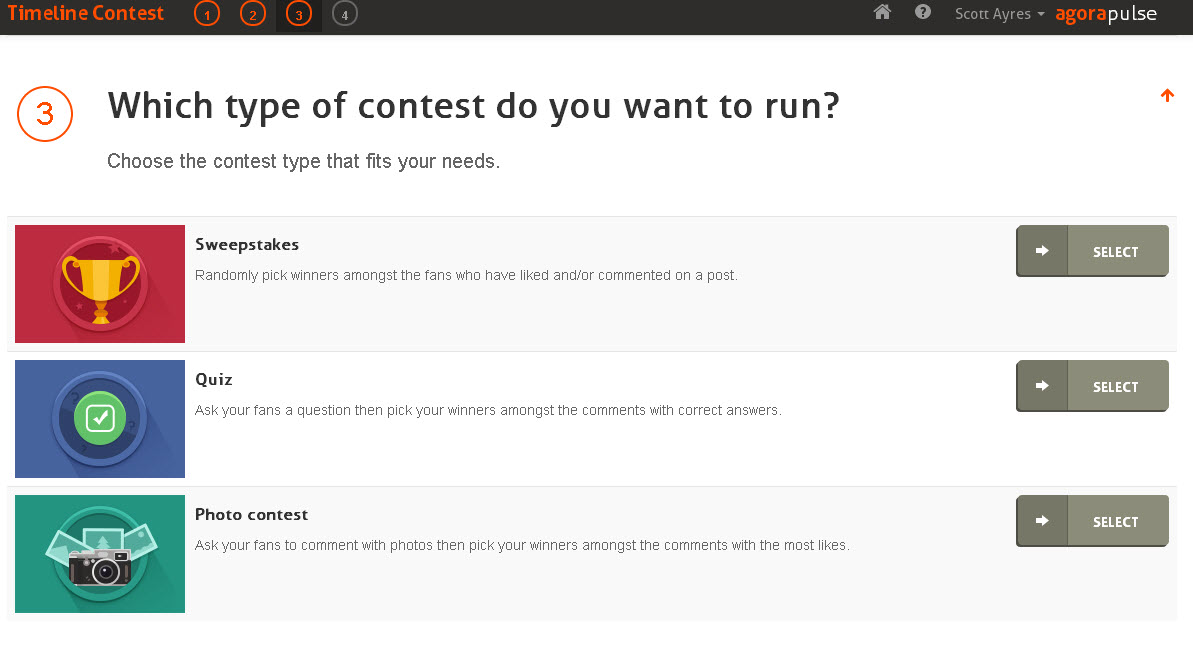Click the orange up arrow near top right
Image resolution: width=1193 pixels, height=652 pixels.
coord(1167,95)
